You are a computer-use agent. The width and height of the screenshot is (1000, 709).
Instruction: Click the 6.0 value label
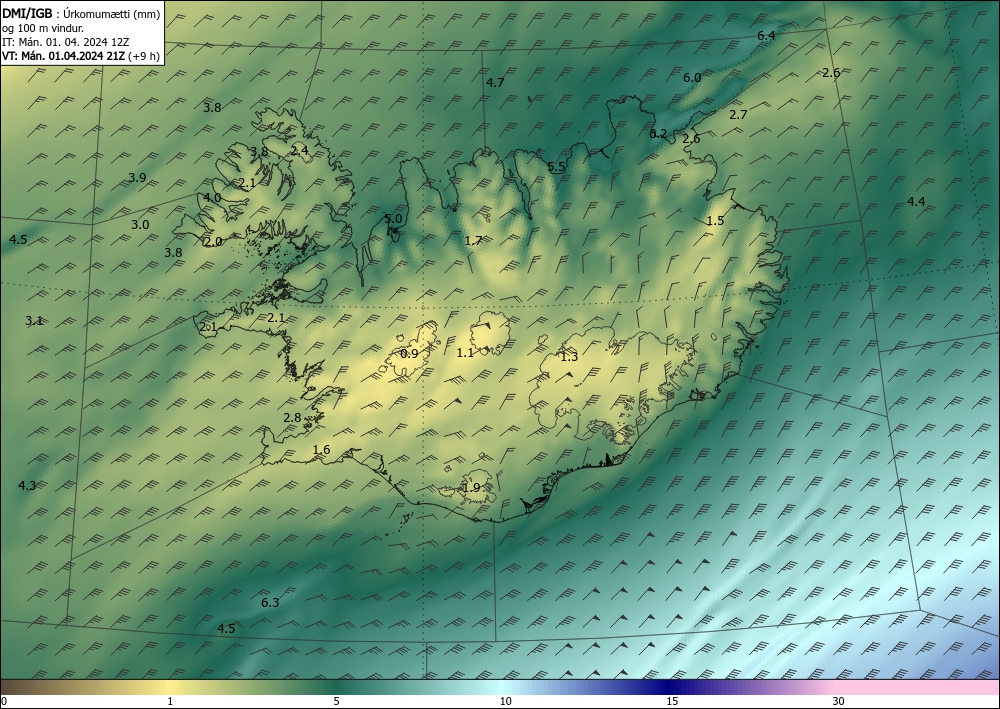[x=692, y=78]
